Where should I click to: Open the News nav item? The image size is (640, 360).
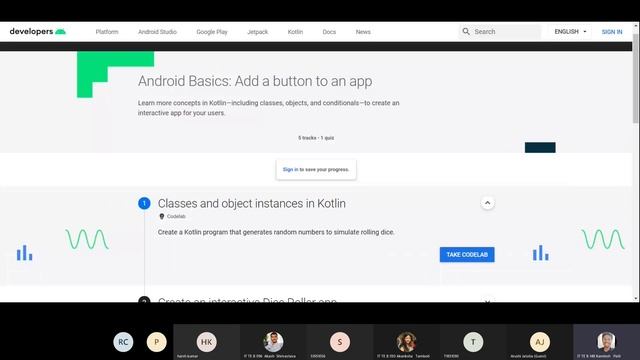363,32
